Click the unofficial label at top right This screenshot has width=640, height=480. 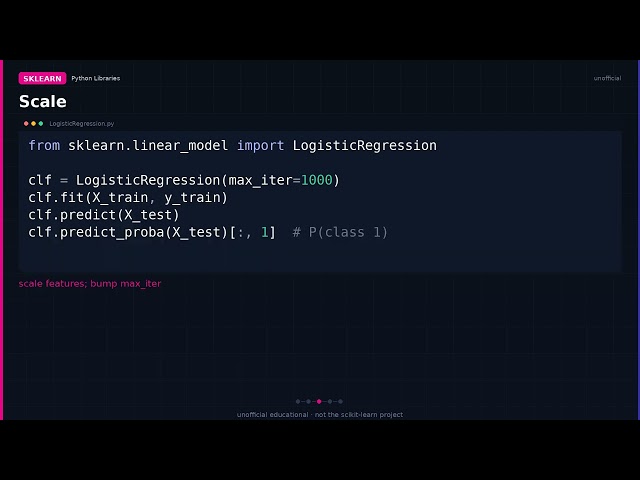pyautogui.click(x=607, y=78)
